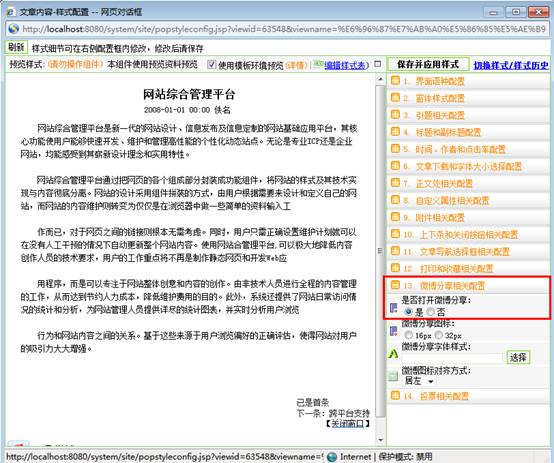Click 网站综合管理平台 article title
Image resolution: width=554 pixels, height=463 pixels.
coord(189,94)
